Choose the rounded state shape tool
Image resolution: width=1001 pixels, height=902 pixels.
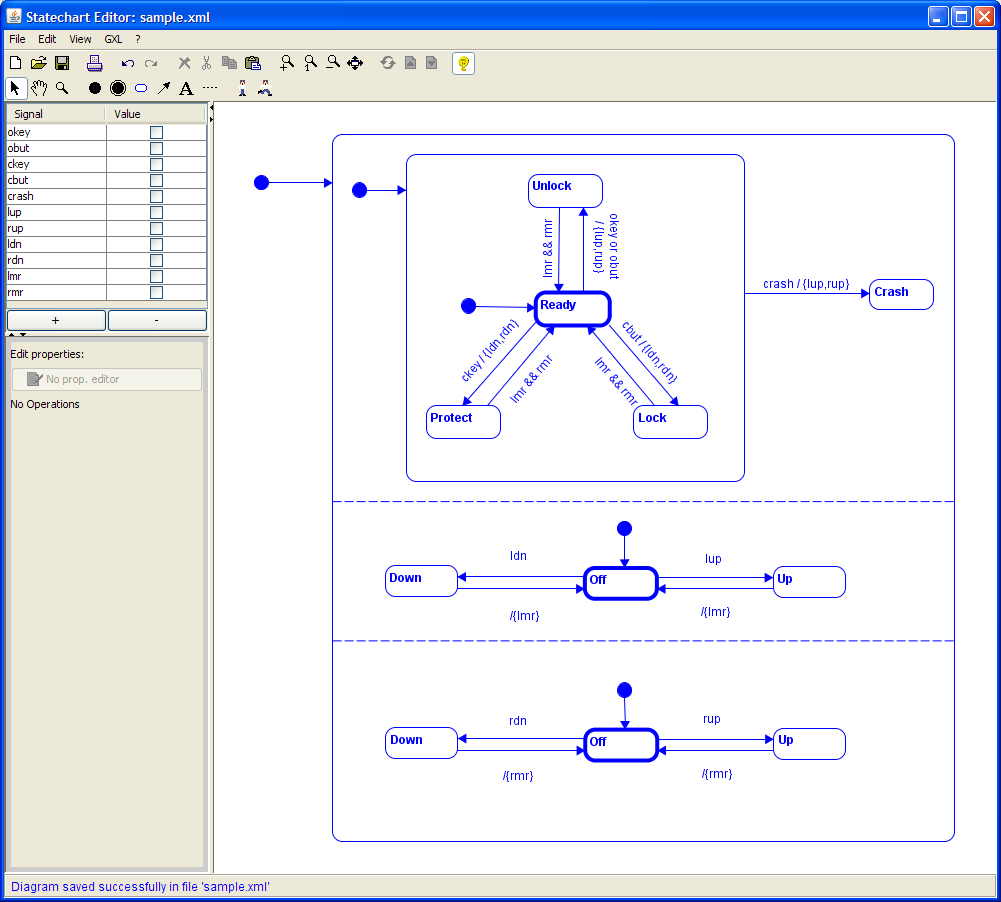point(141,88)
